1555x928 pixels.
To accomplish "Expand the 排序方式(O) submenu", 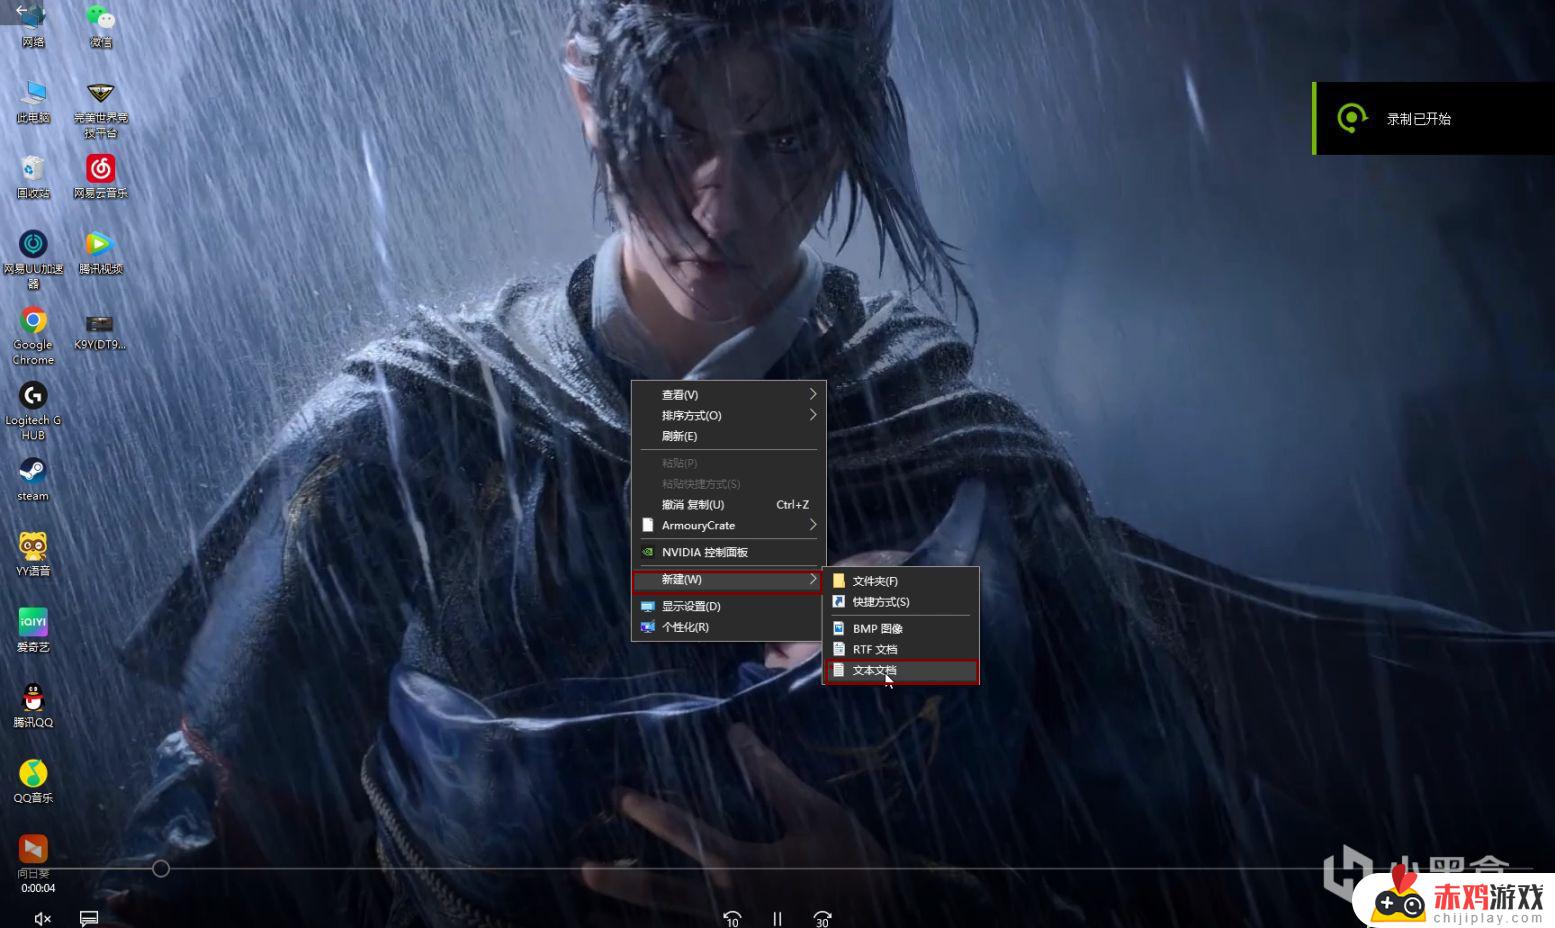I will pyautogui.click(x=728, y=415).
